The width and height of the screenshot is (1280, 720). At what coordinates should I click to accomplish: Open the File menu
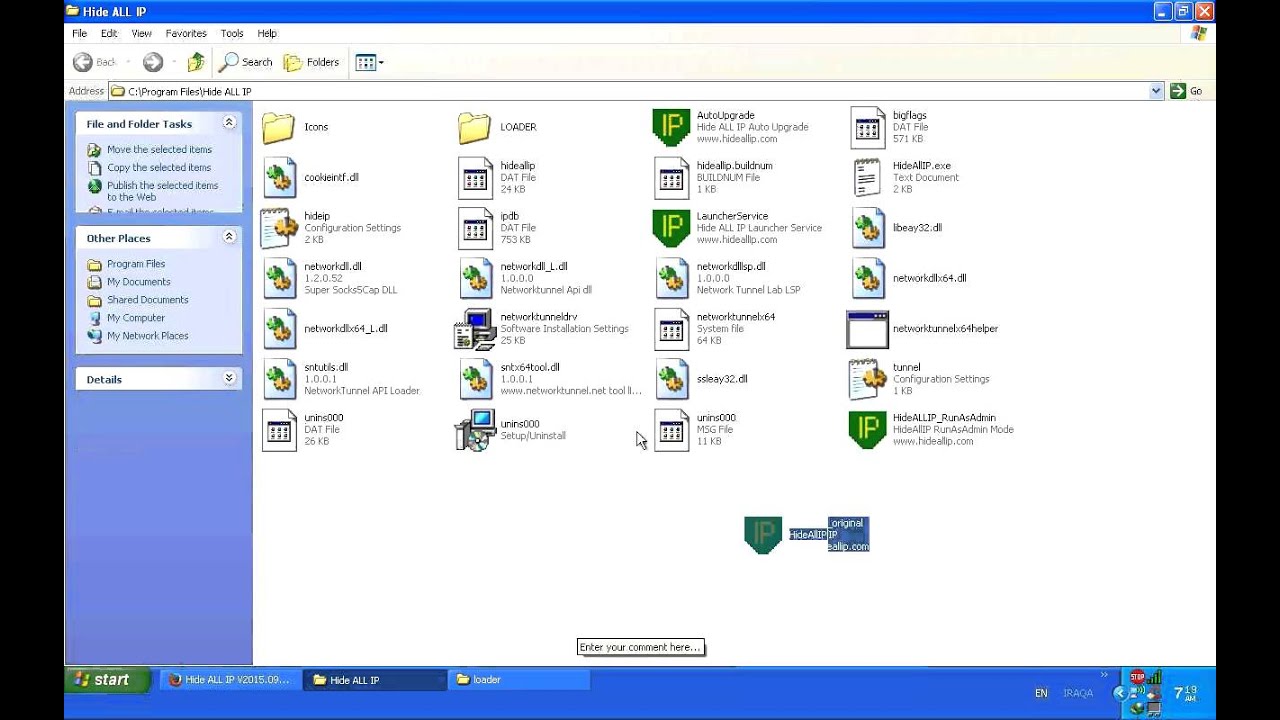click(x=80, y=33)
